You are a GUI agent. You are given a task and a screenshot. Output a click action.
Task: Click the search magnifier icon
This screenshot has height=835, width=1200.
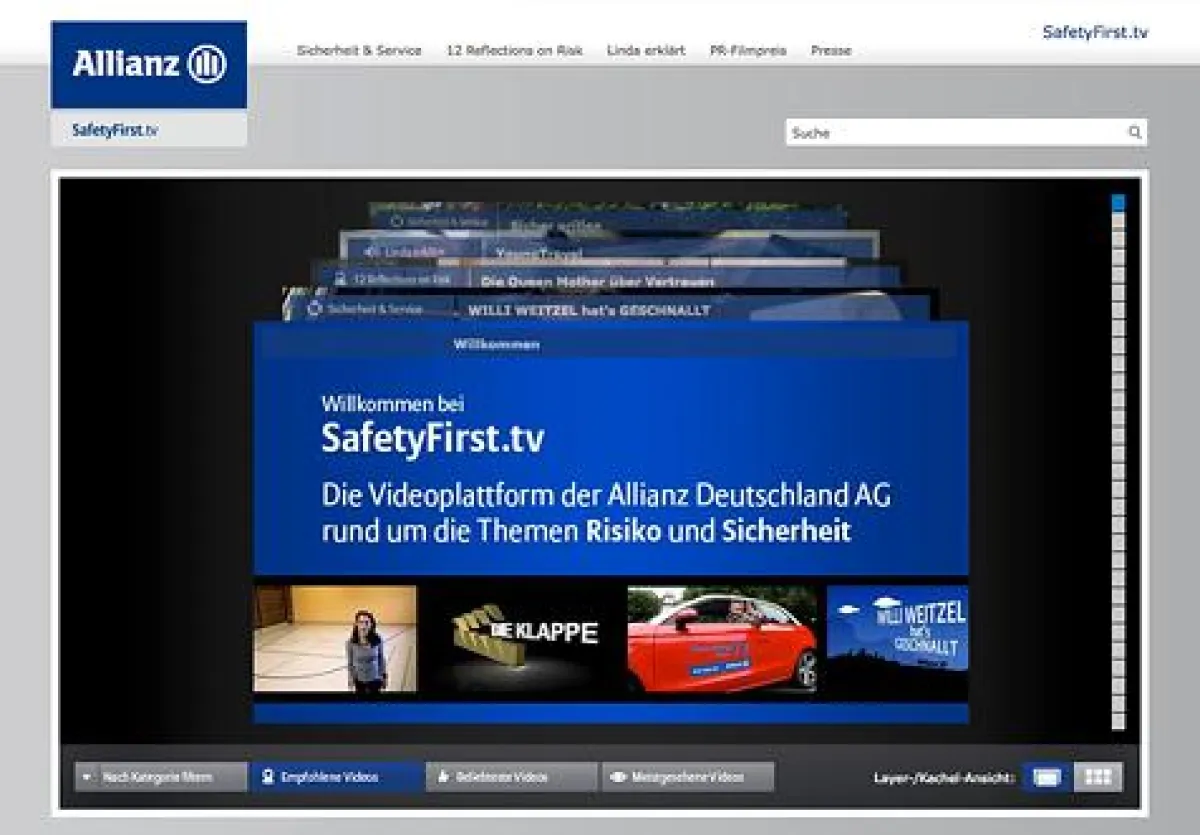click(x=1134, y=131)
